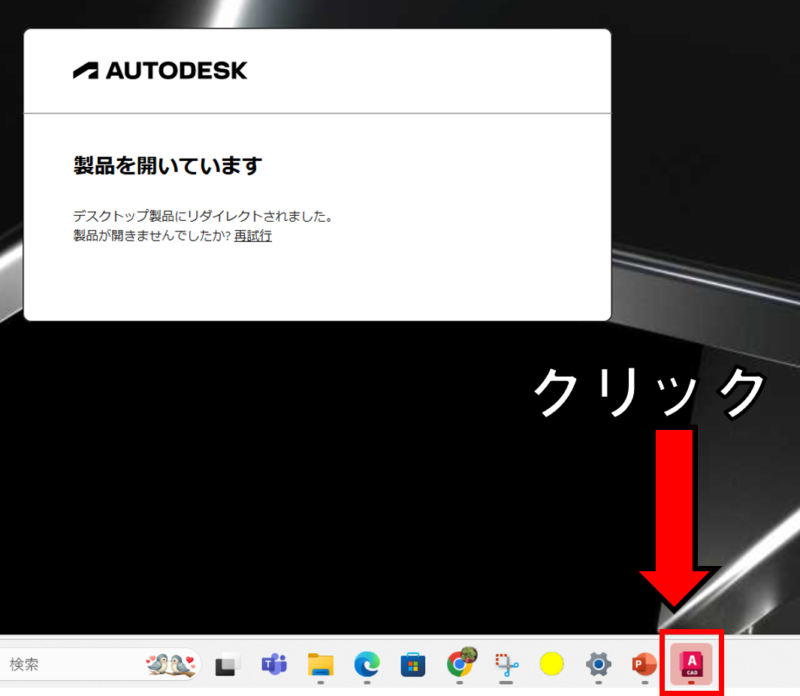Viewport: 800px width, 696px height.
Task: Launch Snipping Tool from the taskbar
Action: tap(506, 664)
